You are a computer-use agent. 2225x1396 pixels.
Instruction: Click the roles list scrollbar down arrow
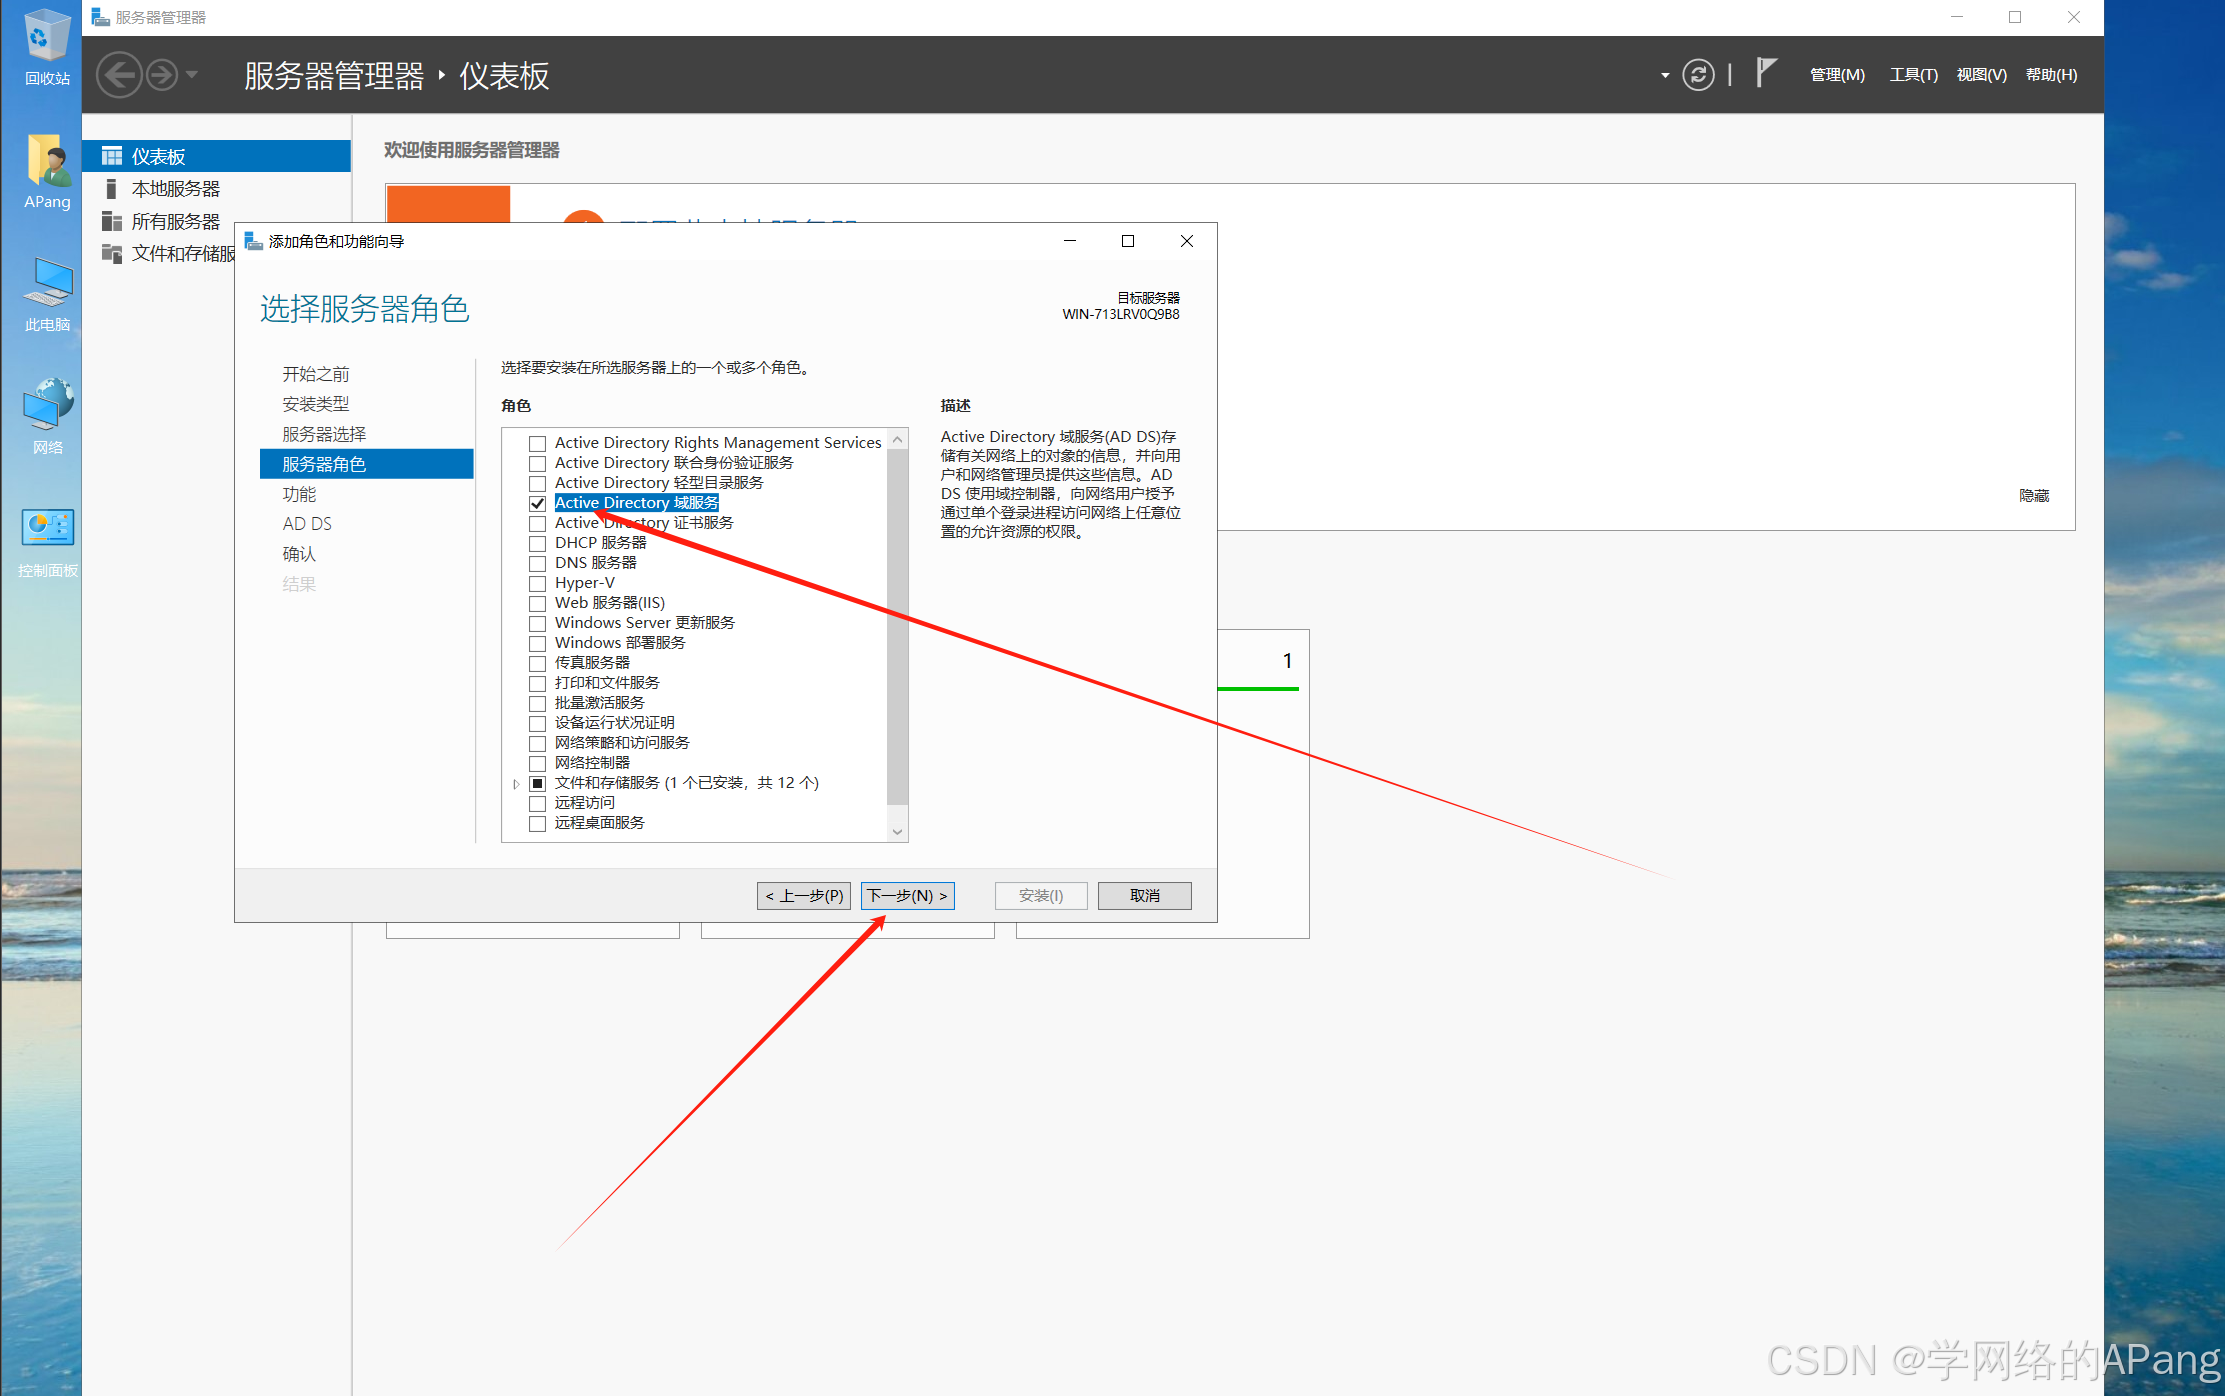coord(897,831)
